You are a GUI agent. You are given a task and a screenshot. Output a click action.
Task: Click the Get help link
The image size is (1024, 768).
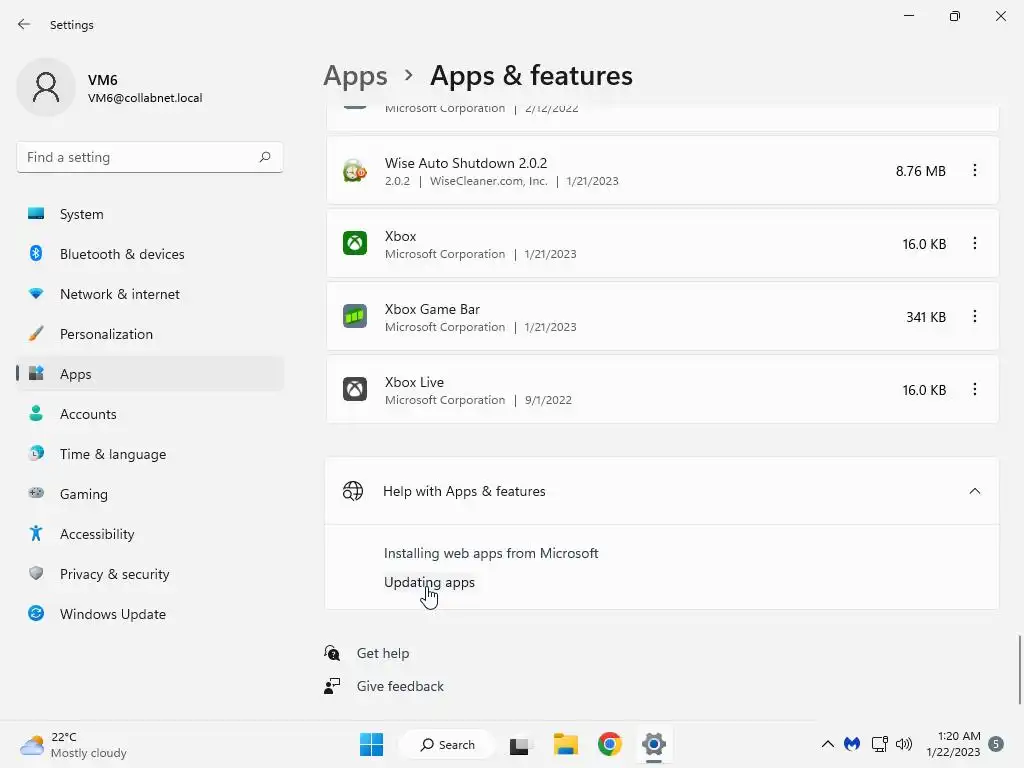(x=383, y=653)
